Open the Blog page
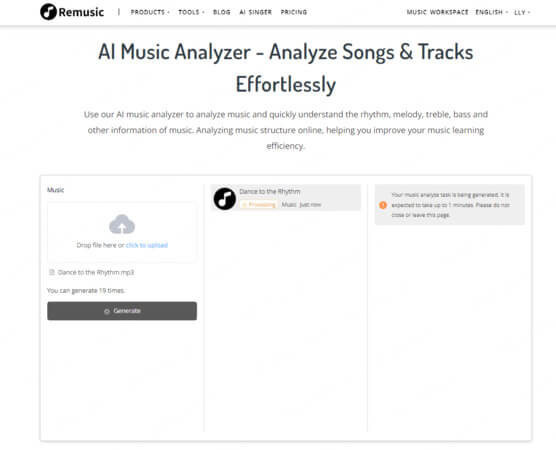556x450 pixels. click(222, 12)
